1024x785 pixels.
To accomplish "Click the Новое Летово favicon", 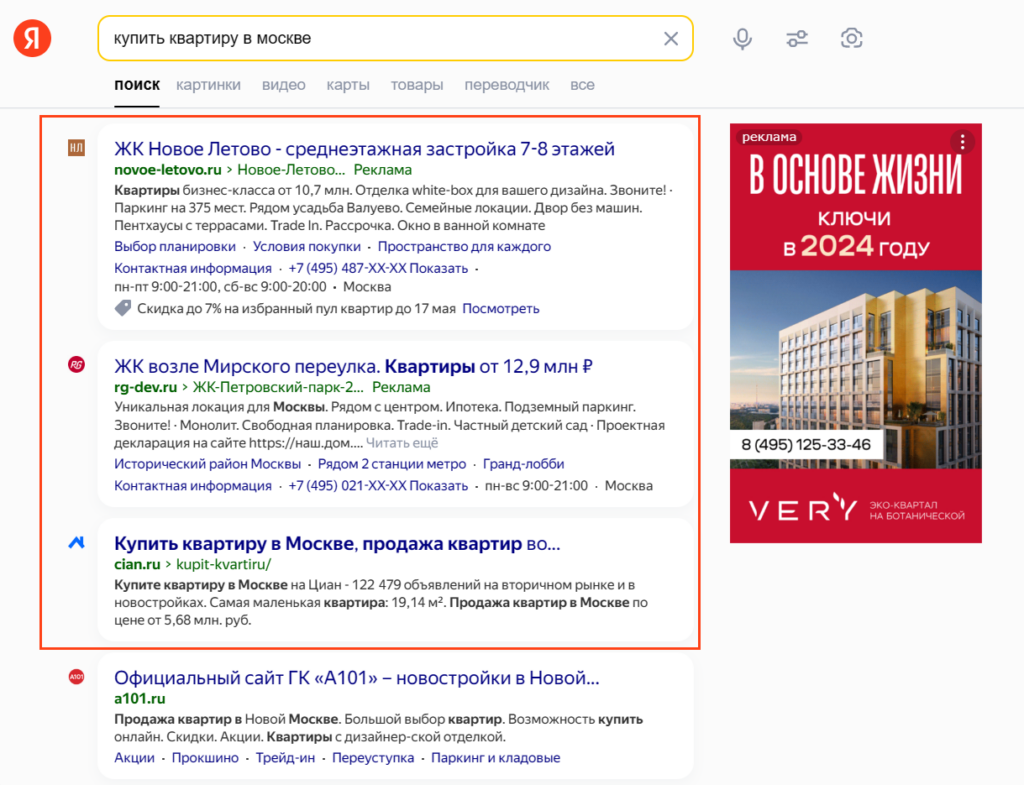I will coord(76,148).
